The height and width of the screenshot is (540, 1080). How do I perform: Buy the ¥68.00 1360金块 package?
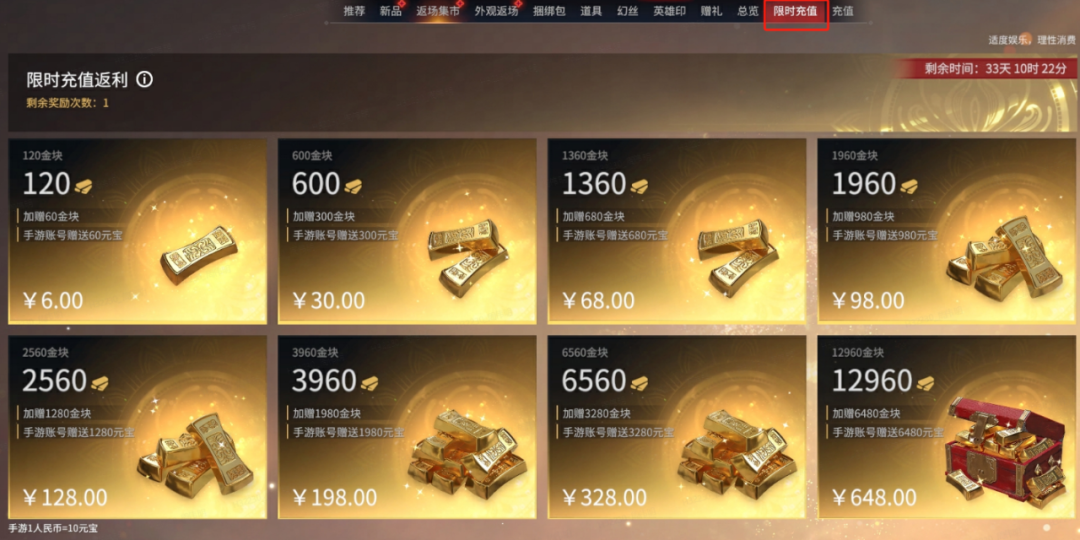[x=676, y=231]
